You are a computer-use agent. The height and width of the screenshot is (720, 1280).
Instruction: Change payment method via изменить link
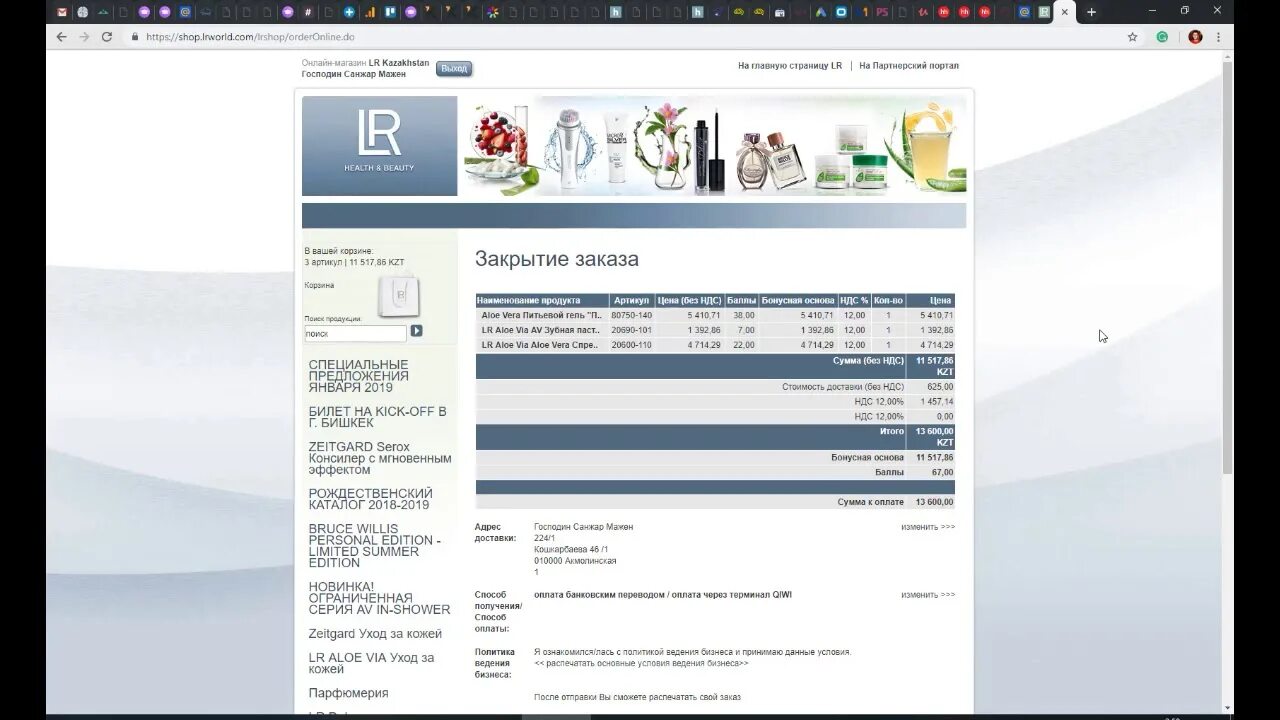(928, 595)
